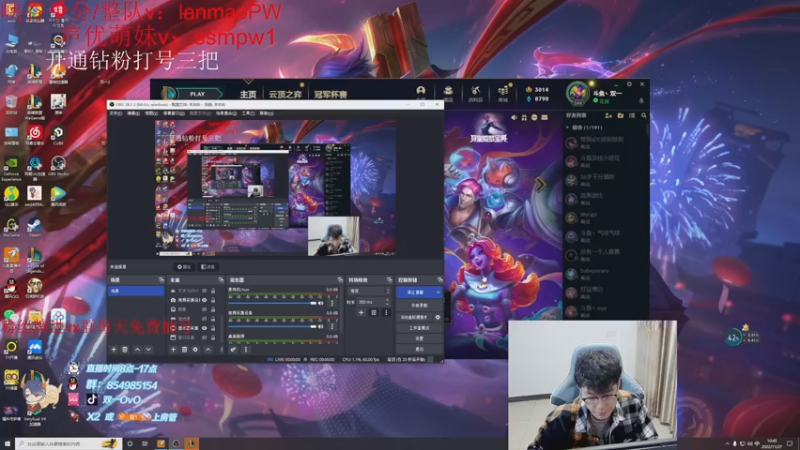This screenshot has width=800, height=450.
Task: Open the Windows Start button
Action: (x=7, y=444)
